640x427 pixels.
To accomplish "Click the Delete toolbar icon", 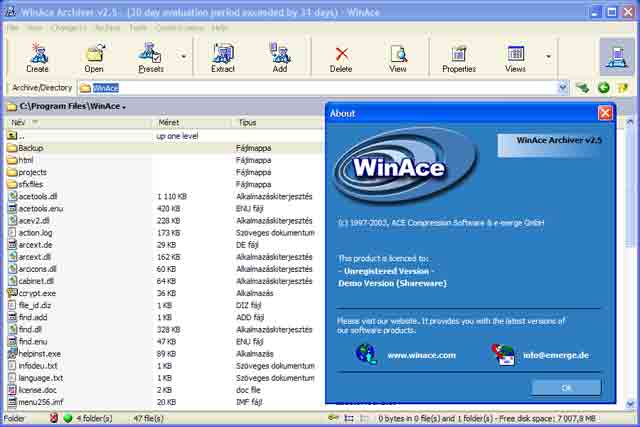I will pyautogui.click(x=341, y=58).
